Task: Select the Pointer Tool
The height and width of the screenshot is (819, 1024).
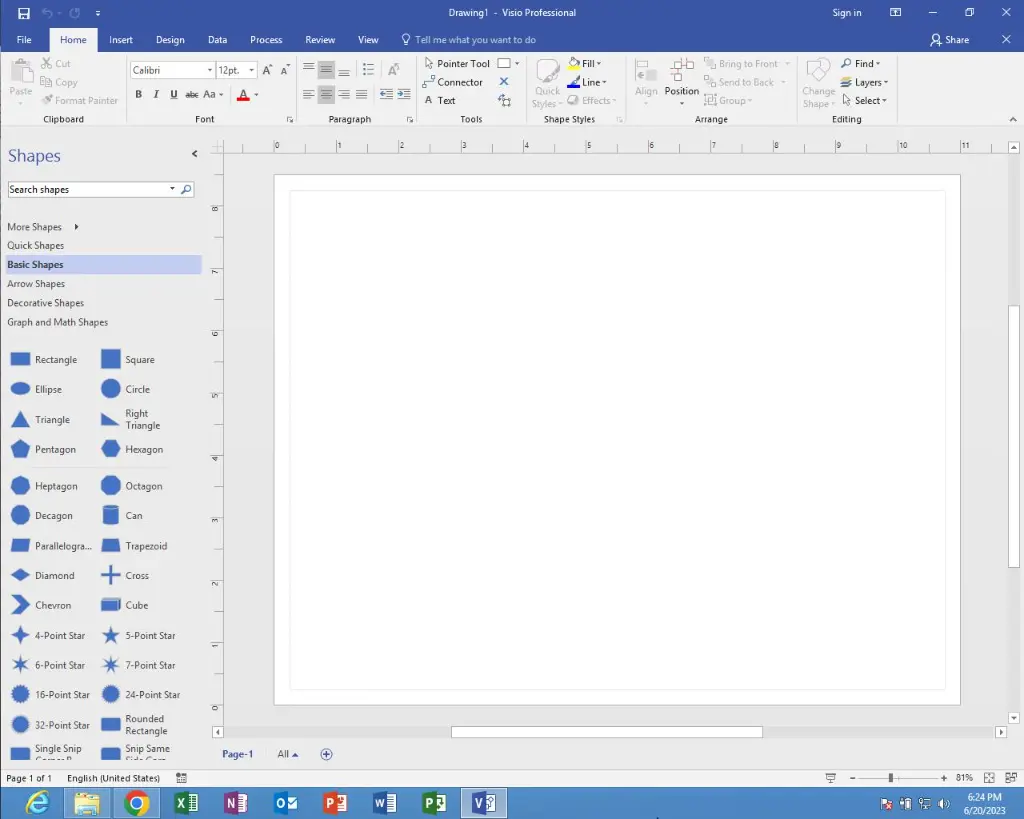Action: coord(456,63)
